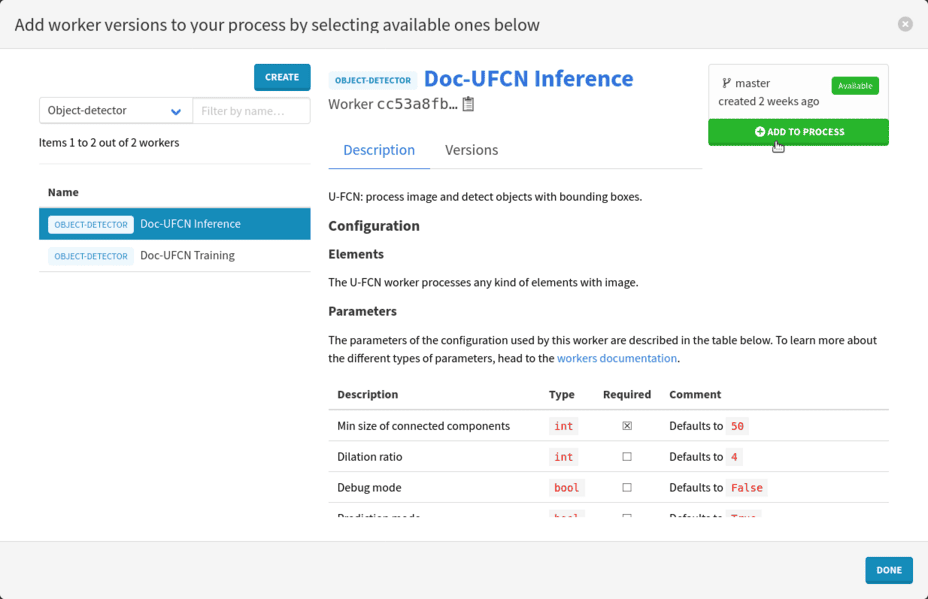The width and height of the screenshot is (928, 599).
Task: Click 'Items 1 to 2 out of 2 workers'
Action: click(x=109, y=143)
